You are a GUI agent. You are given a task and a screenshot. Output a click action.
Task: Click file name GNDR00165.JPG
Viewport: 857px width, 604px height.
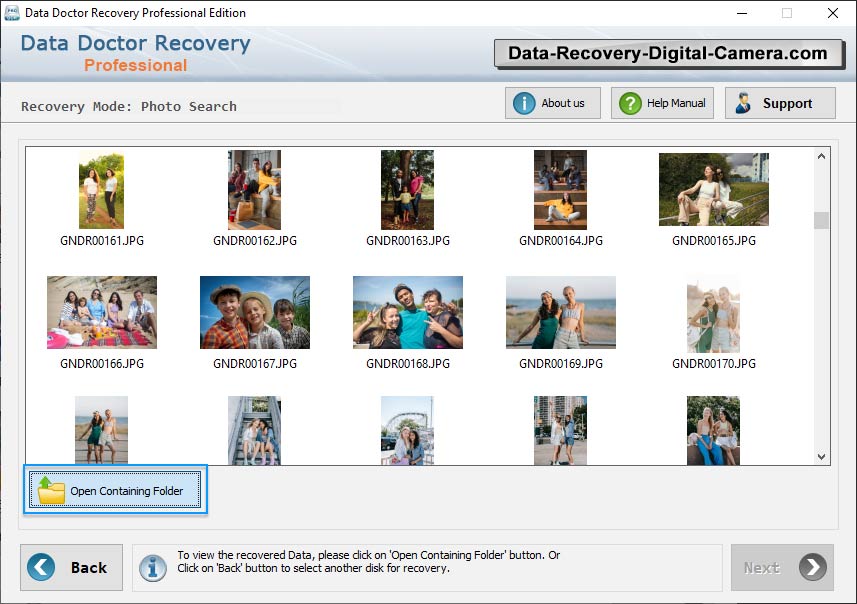coord(714,241)
